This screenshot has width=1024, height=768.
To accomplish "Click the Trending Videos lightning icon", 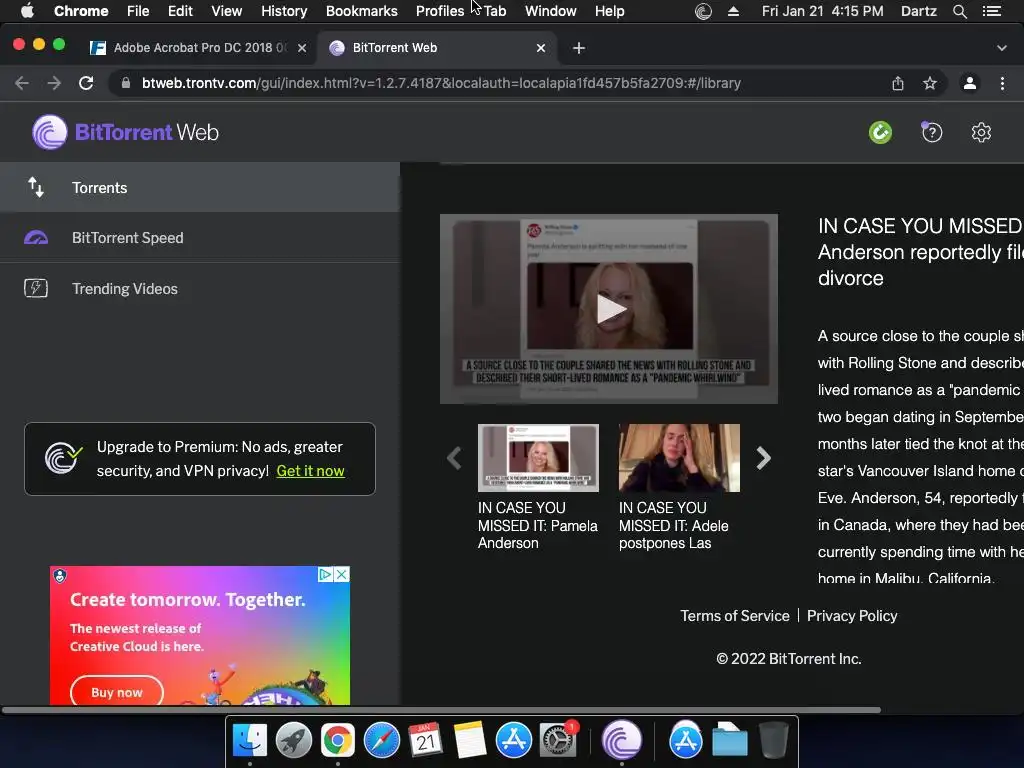I will (x=36, y=288).
